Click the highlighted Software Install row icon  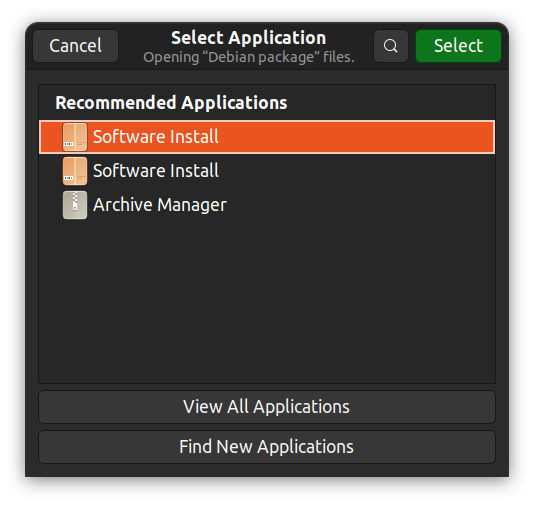[75, 137]
